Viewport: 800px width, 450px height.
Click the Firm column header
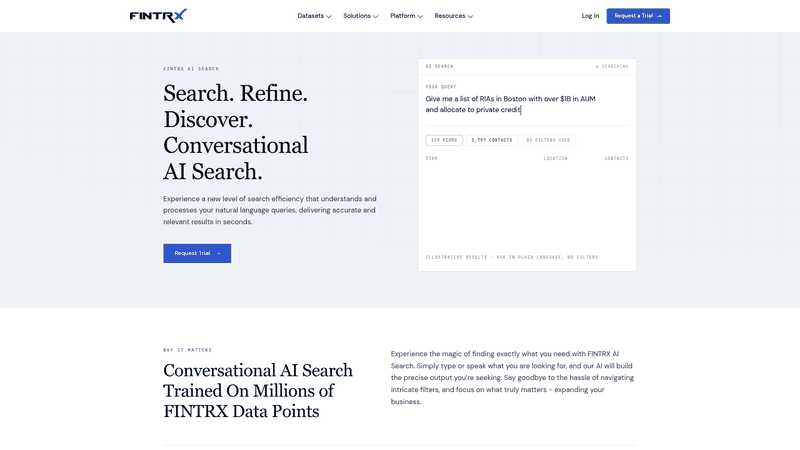click(x=432, y=159)
